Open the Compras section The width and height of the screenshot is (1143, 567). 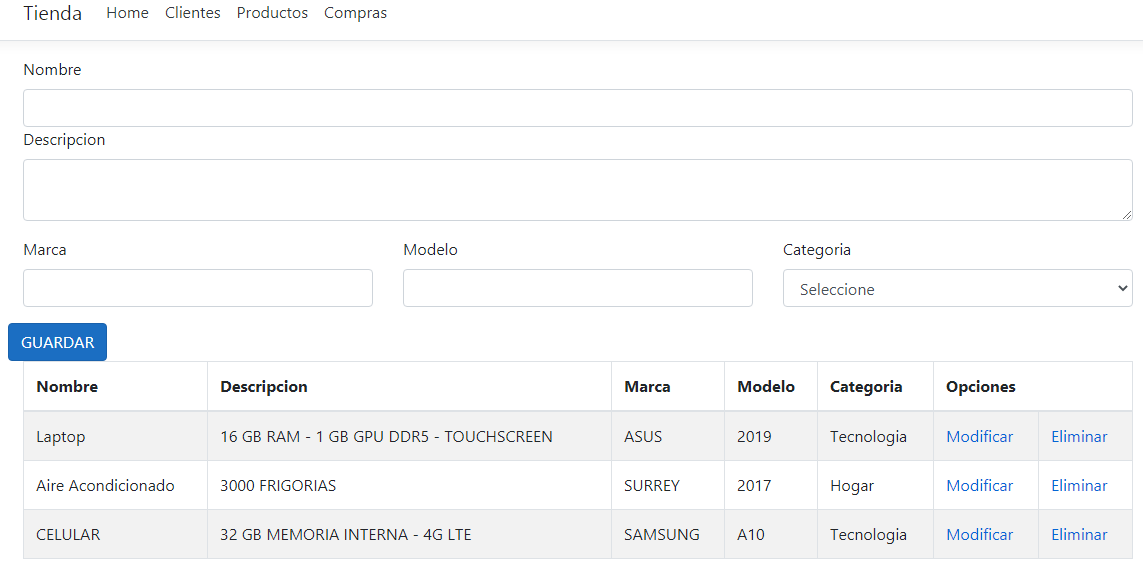point(356,13)
